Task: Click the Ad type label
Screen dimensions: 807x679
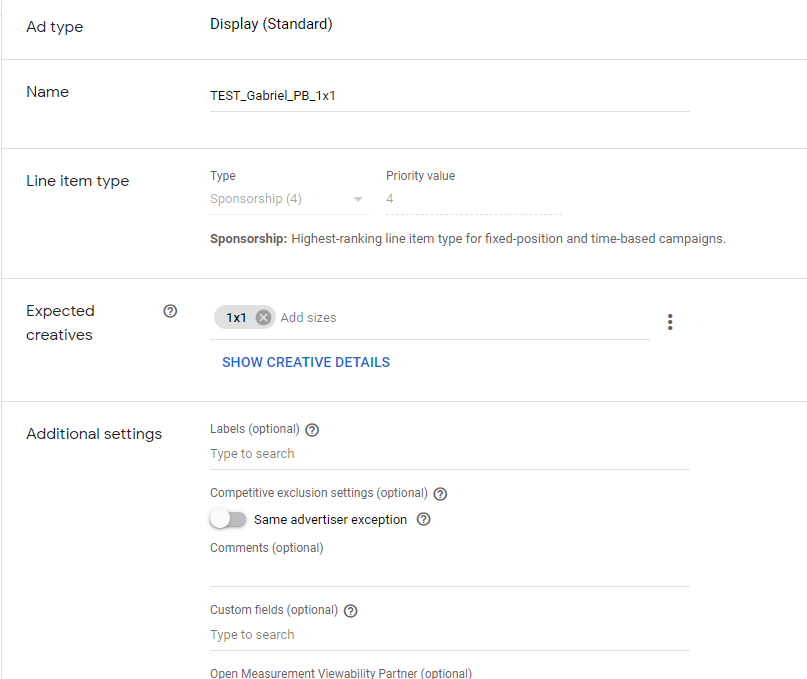Action: pyautogui.click(x=55, y=27)
